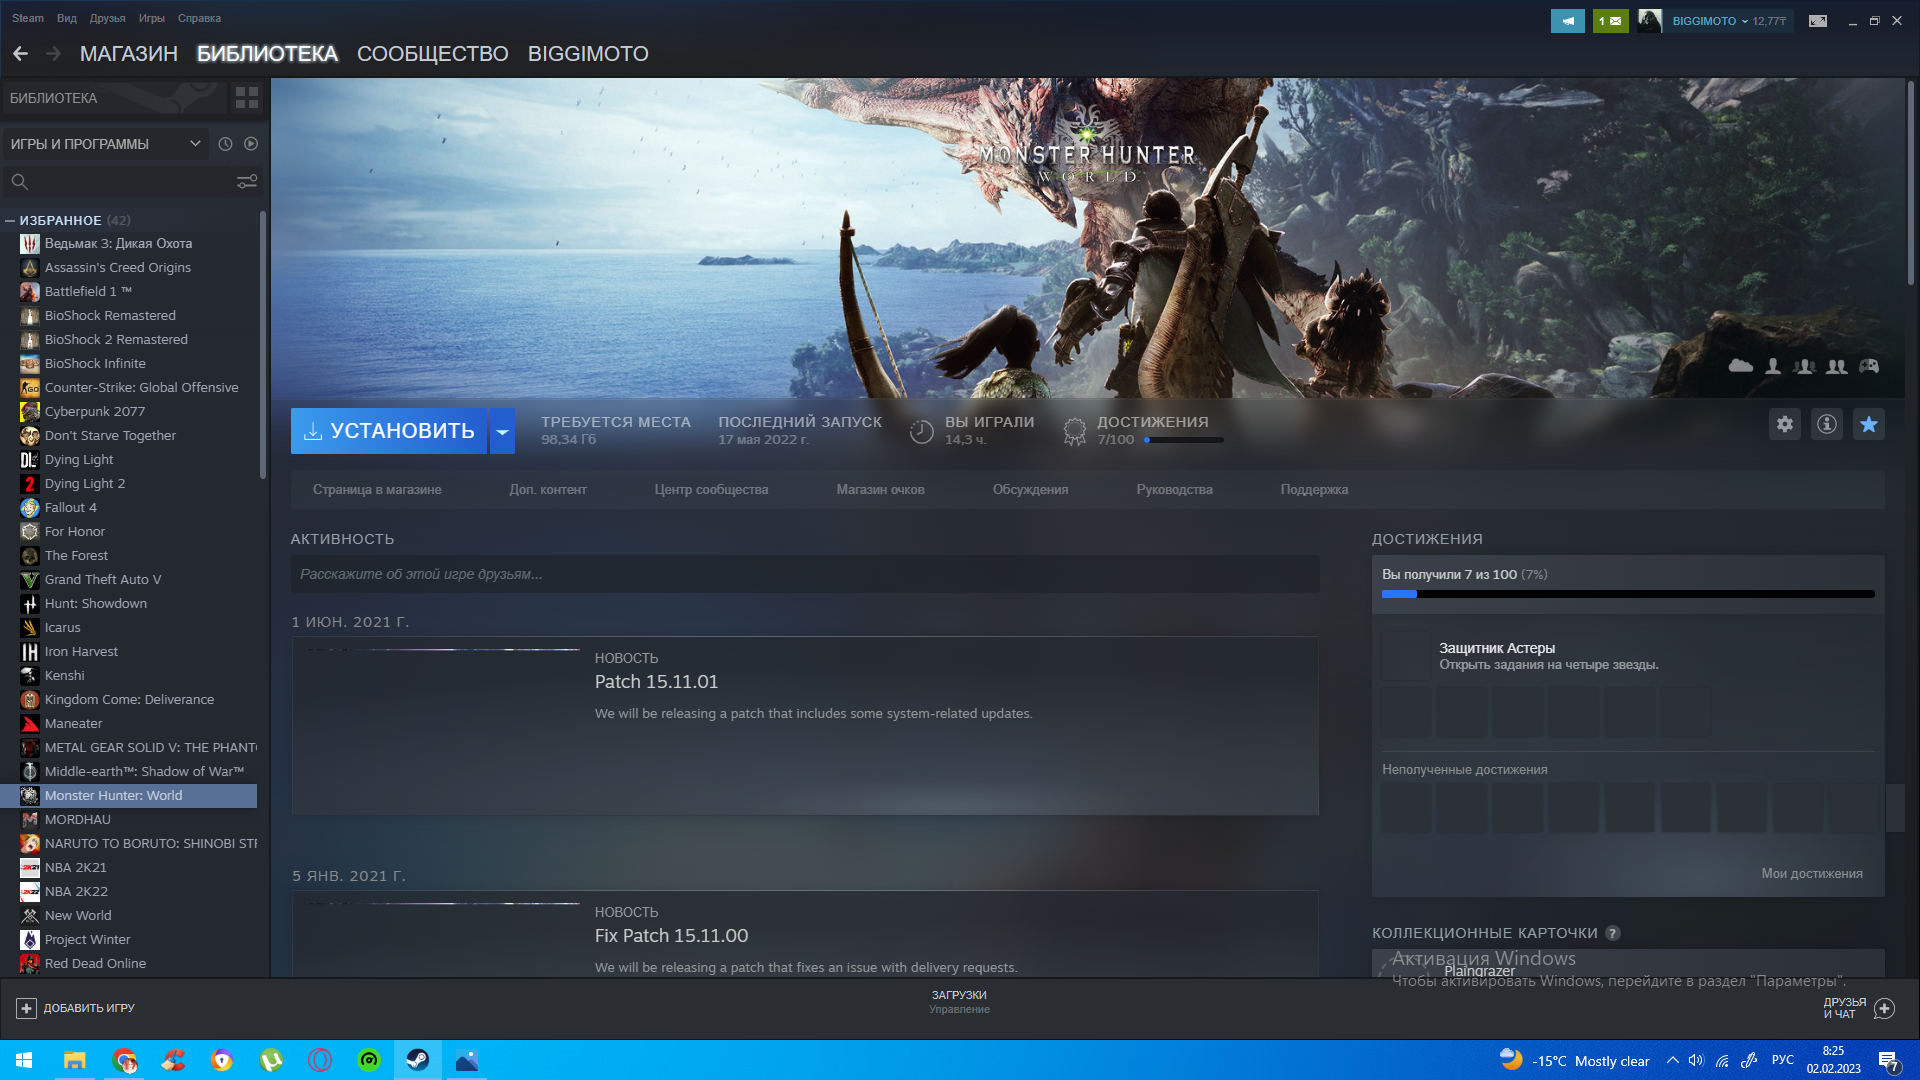Click the BIGGIMOTO profile avatar

1650,21
